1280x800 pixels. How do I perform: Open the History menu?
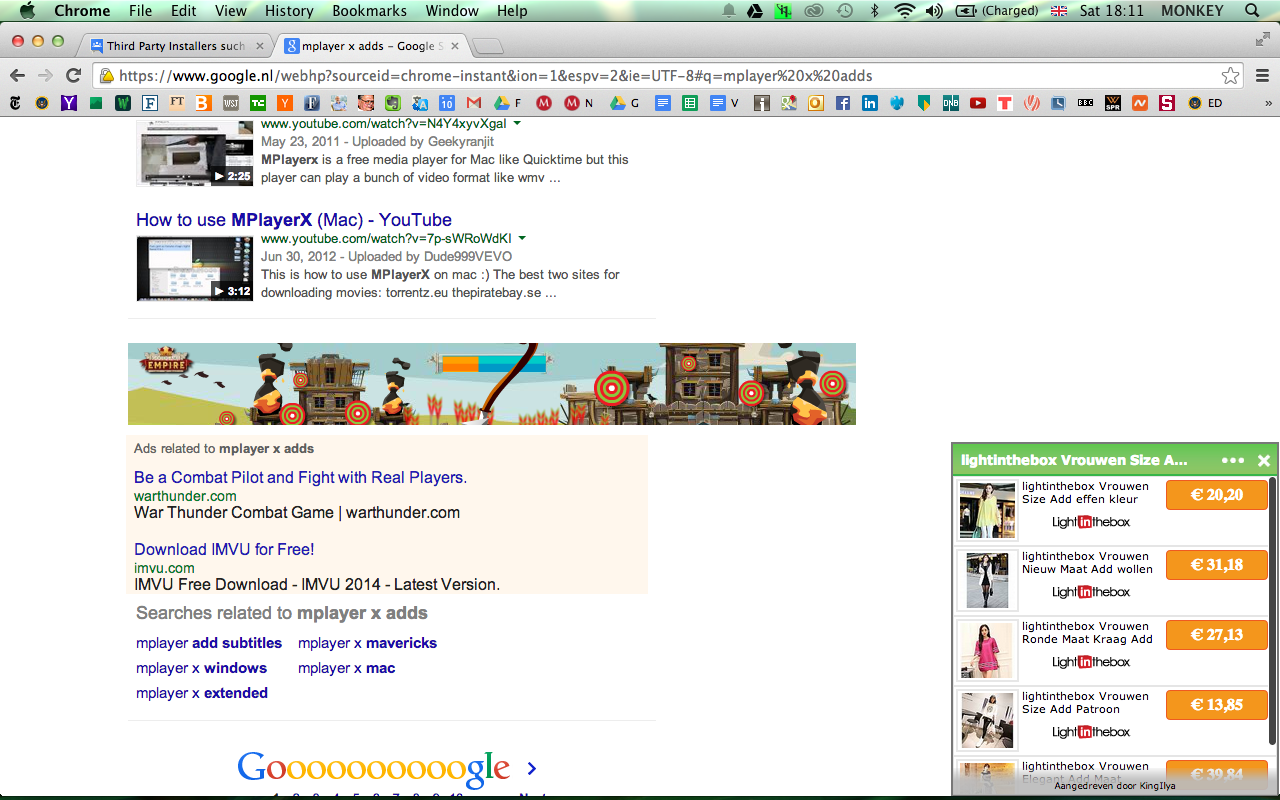coord(289,11)
